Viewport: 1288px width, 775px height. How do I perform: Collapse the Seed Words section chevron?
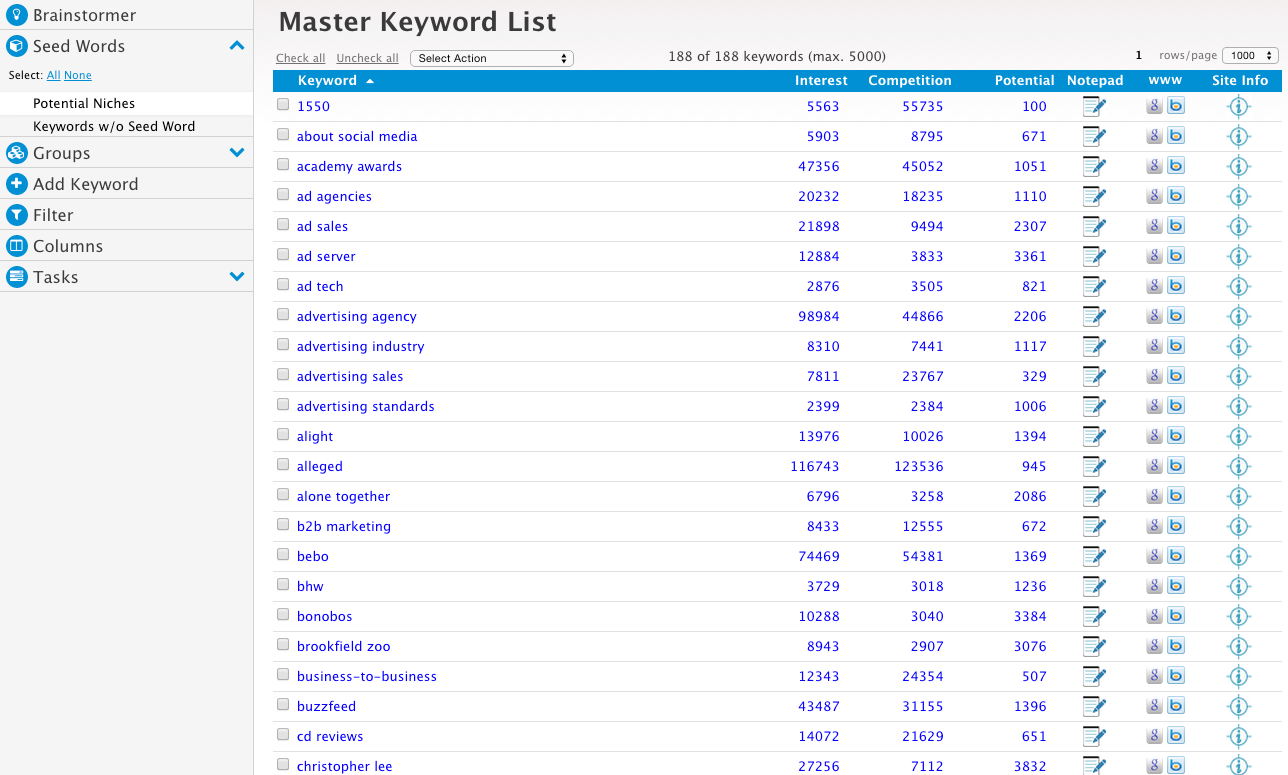pos(237,46)
